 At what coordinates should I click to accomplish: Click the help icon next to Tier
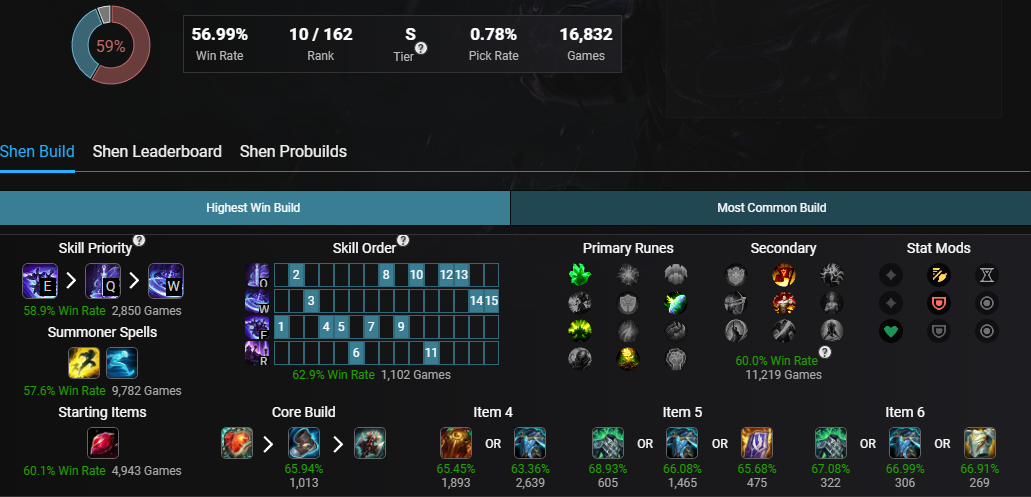[421, 48]
